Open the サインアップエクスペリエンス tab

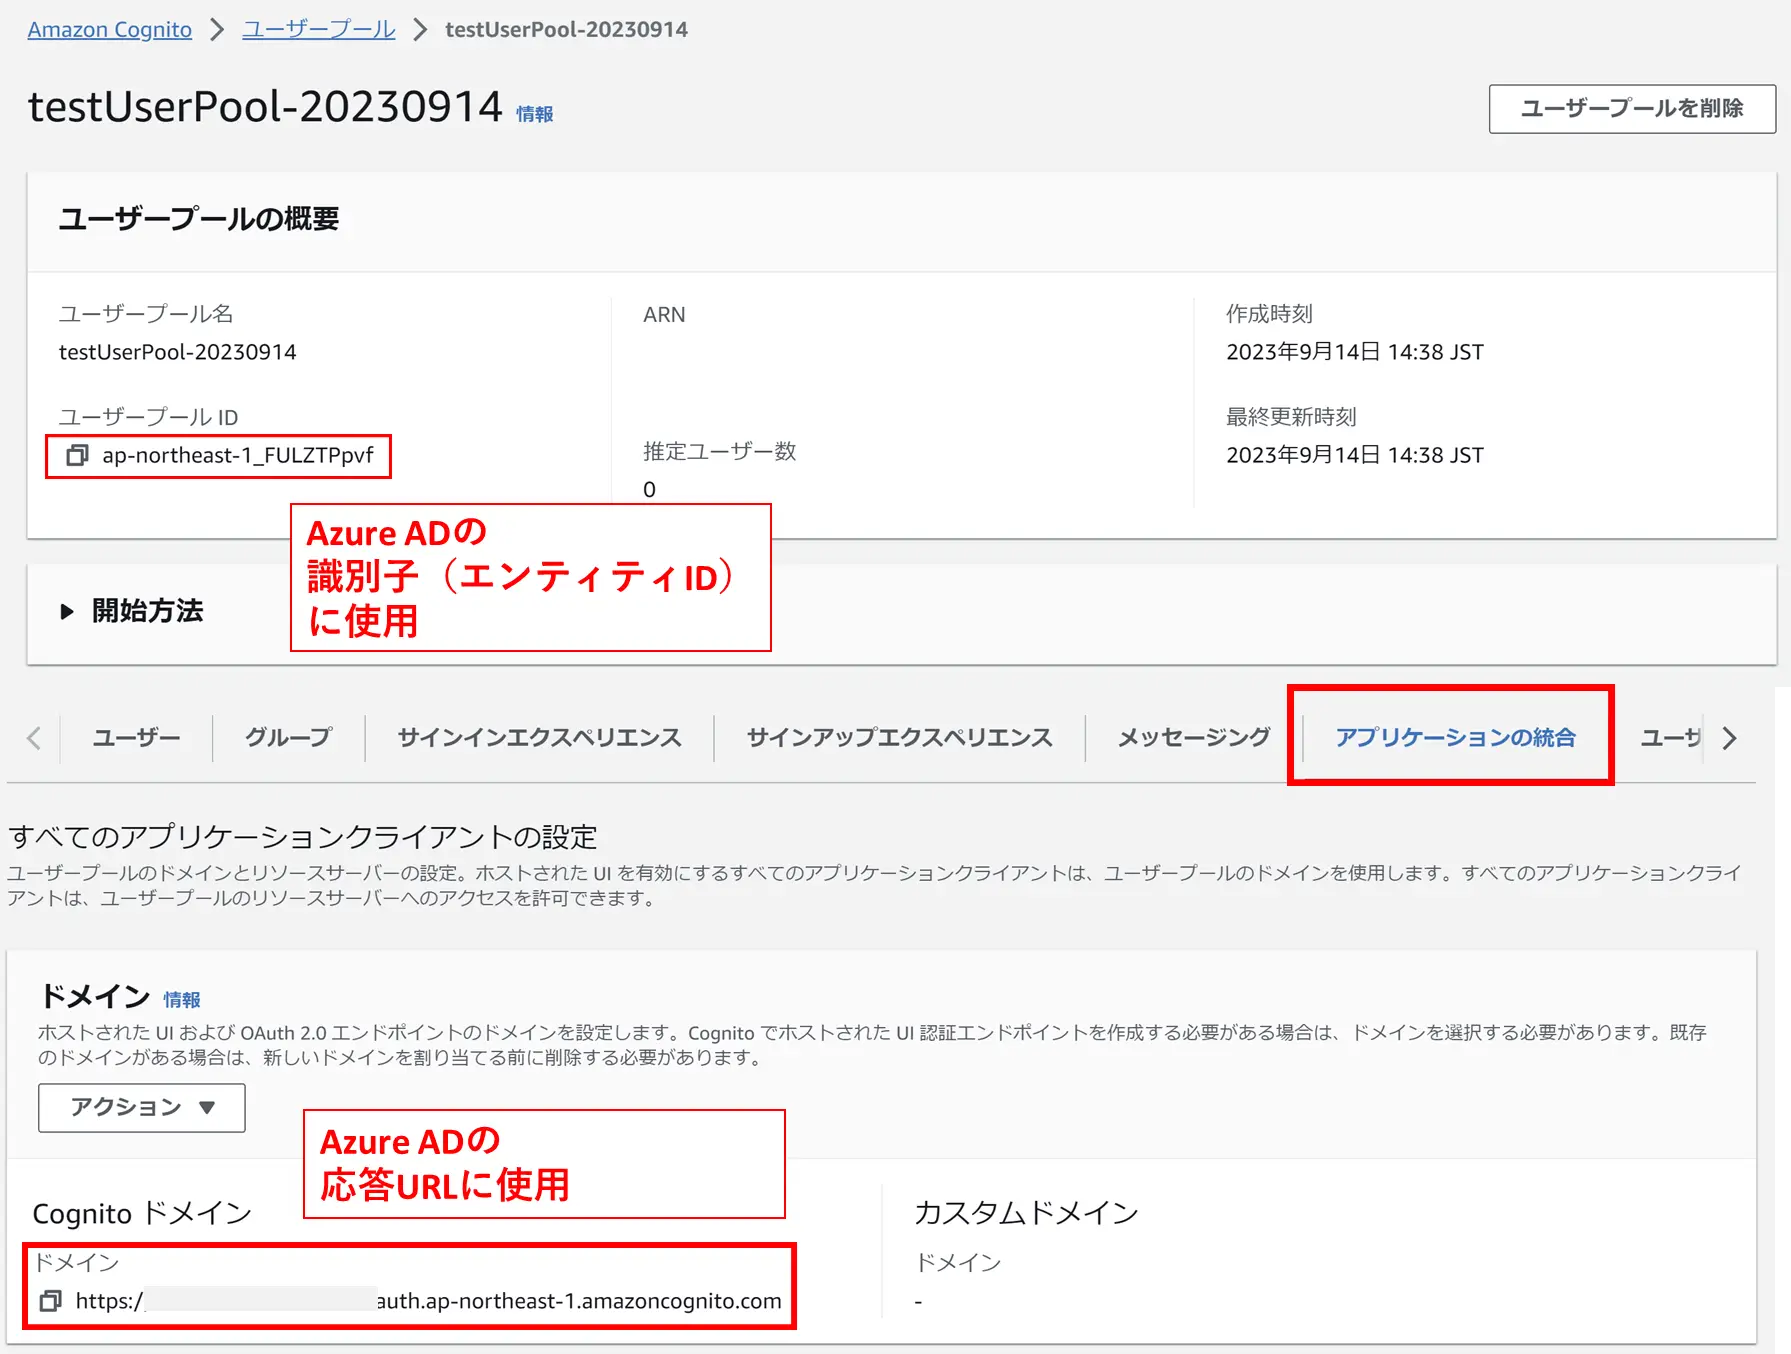(899, 738)
